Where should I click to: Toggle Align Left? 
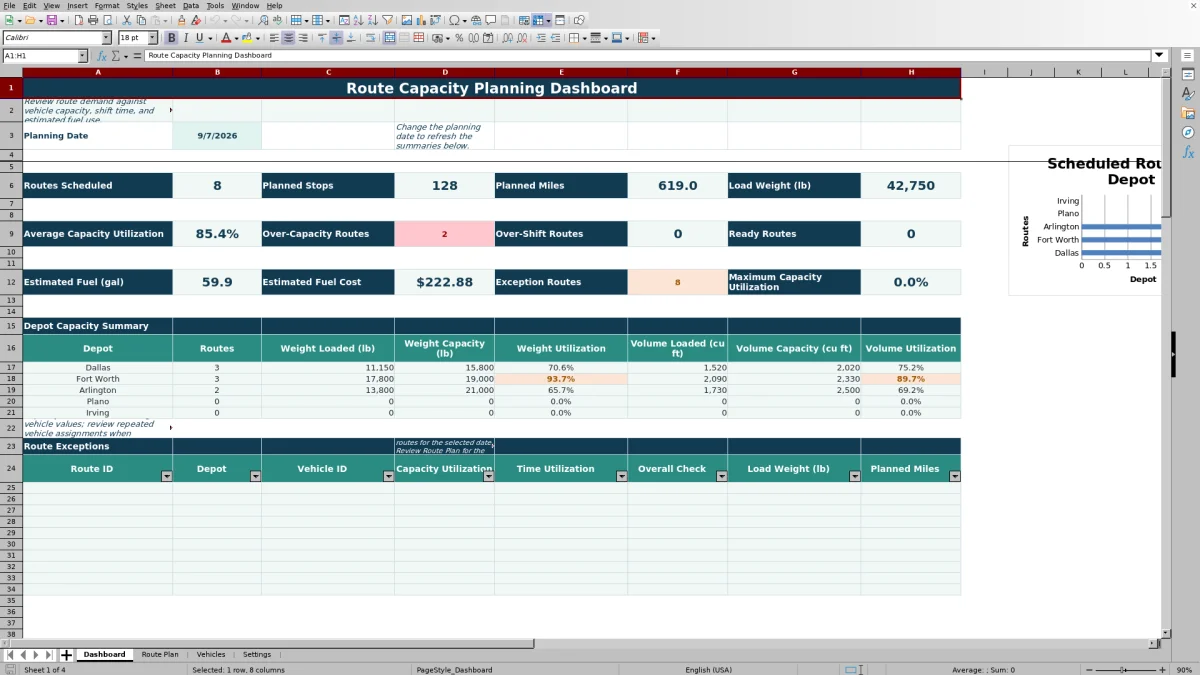273,38
